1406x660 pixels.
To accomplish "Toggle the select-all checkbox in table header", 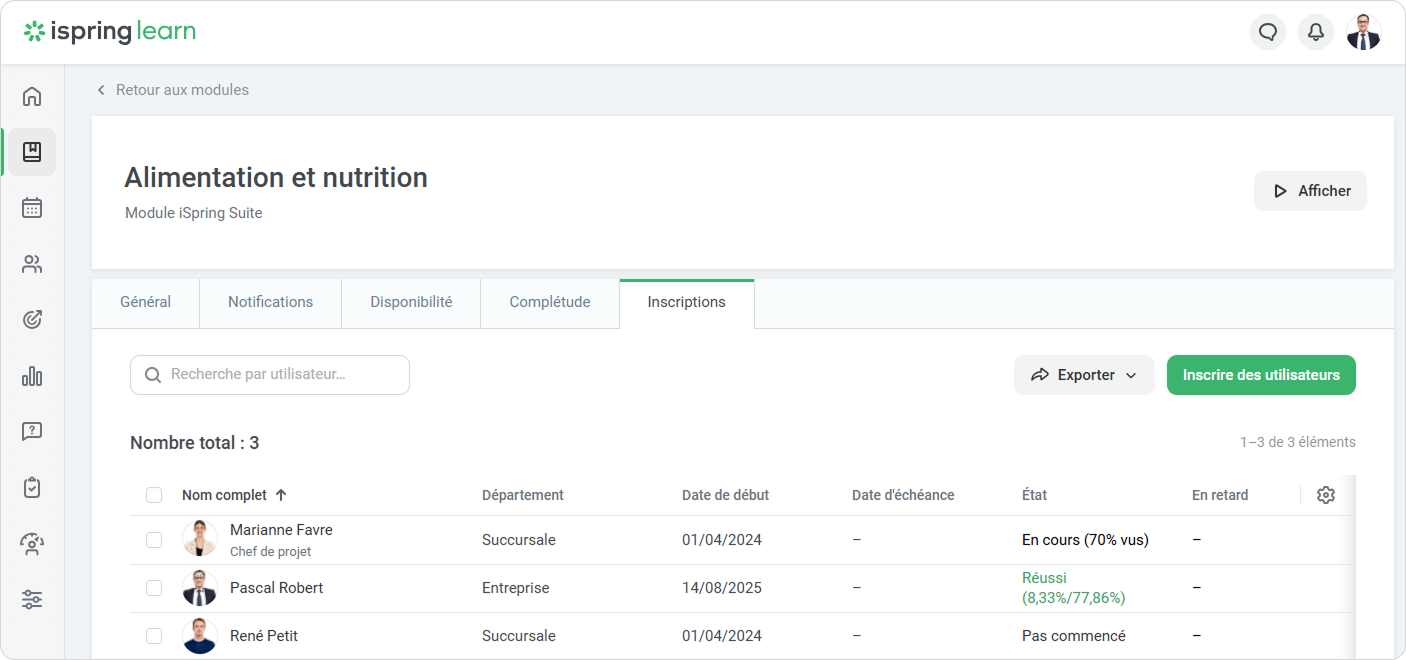I will tap(154, 495).
